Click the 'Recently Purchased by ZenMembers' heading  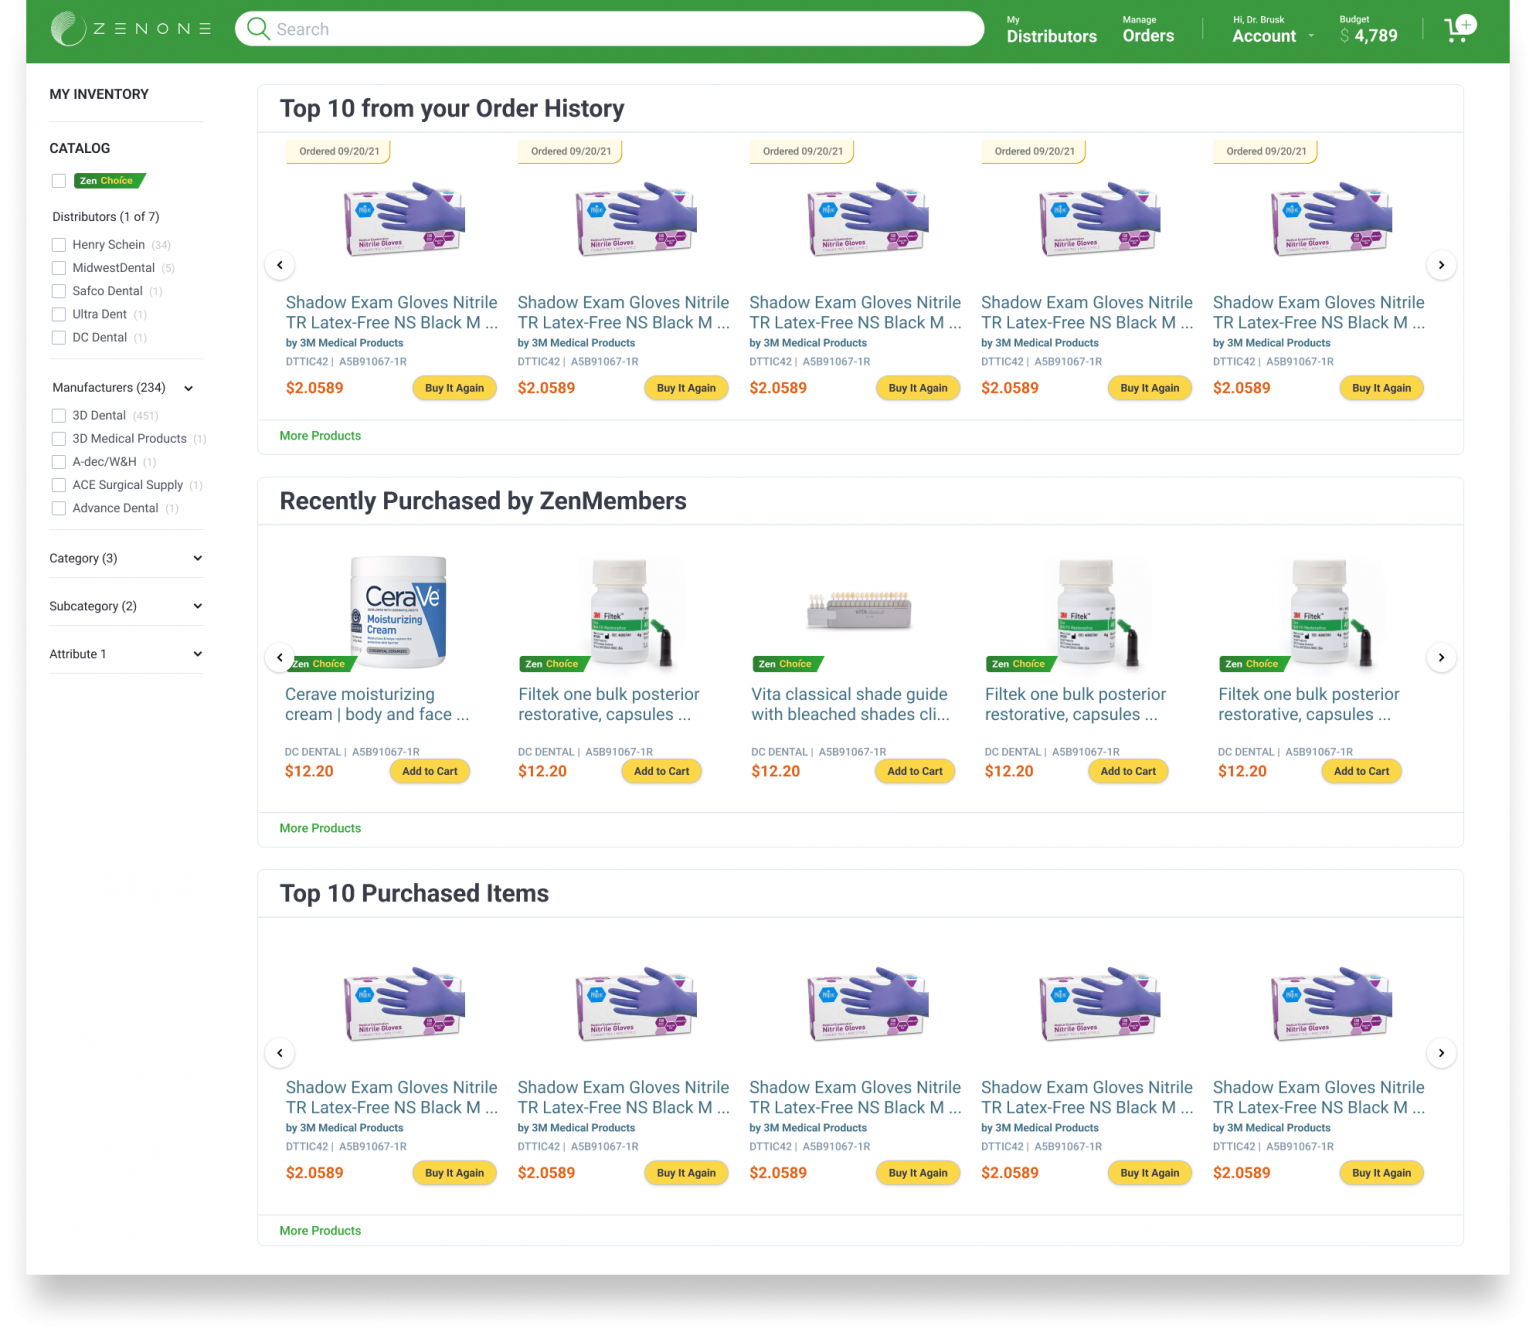(483, 501)
